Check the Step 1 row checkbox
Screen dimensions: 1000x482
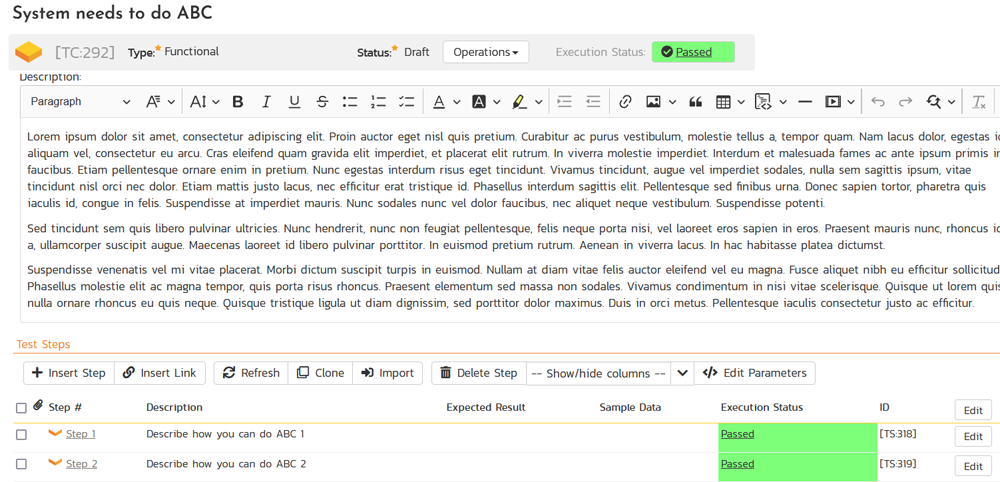point(22,435)
